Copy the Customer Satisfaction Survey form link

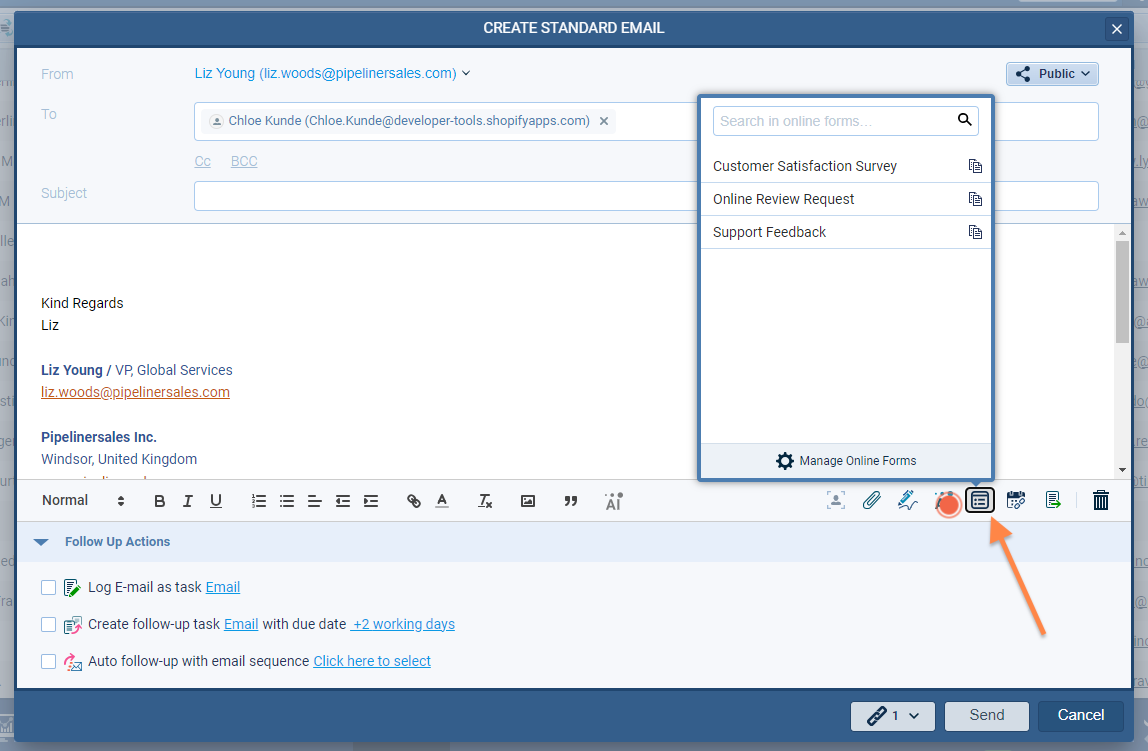[975, 167]
